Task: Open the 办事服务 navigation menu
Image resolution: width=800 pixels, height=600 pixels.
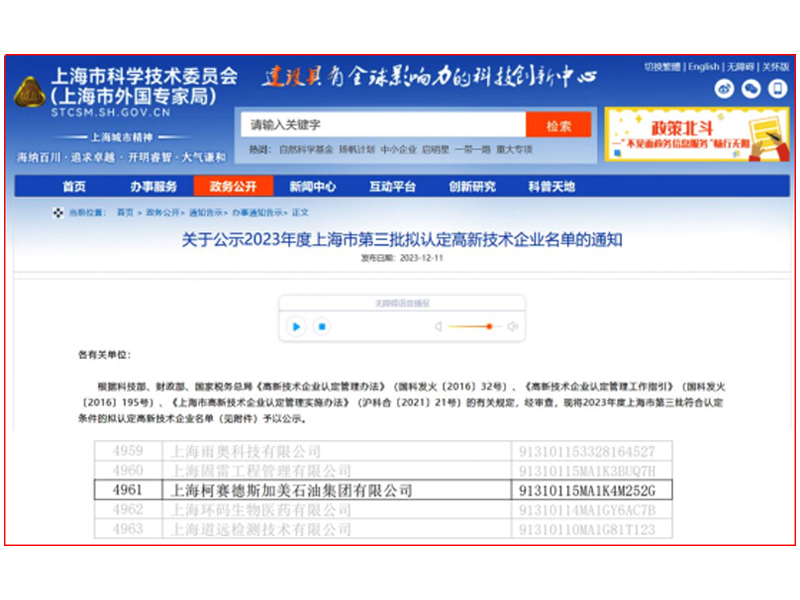Action: tap(153, 187)
